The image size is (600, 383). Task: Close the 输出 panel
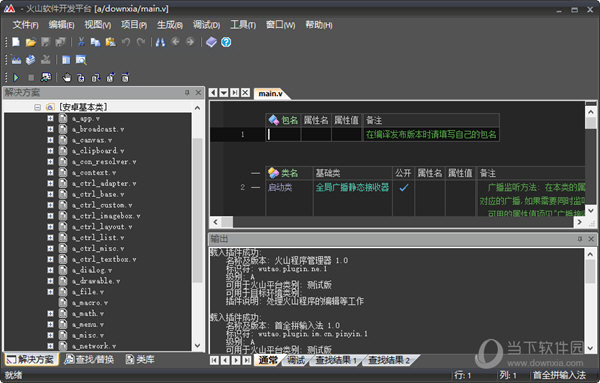click(x=591, y=239)
